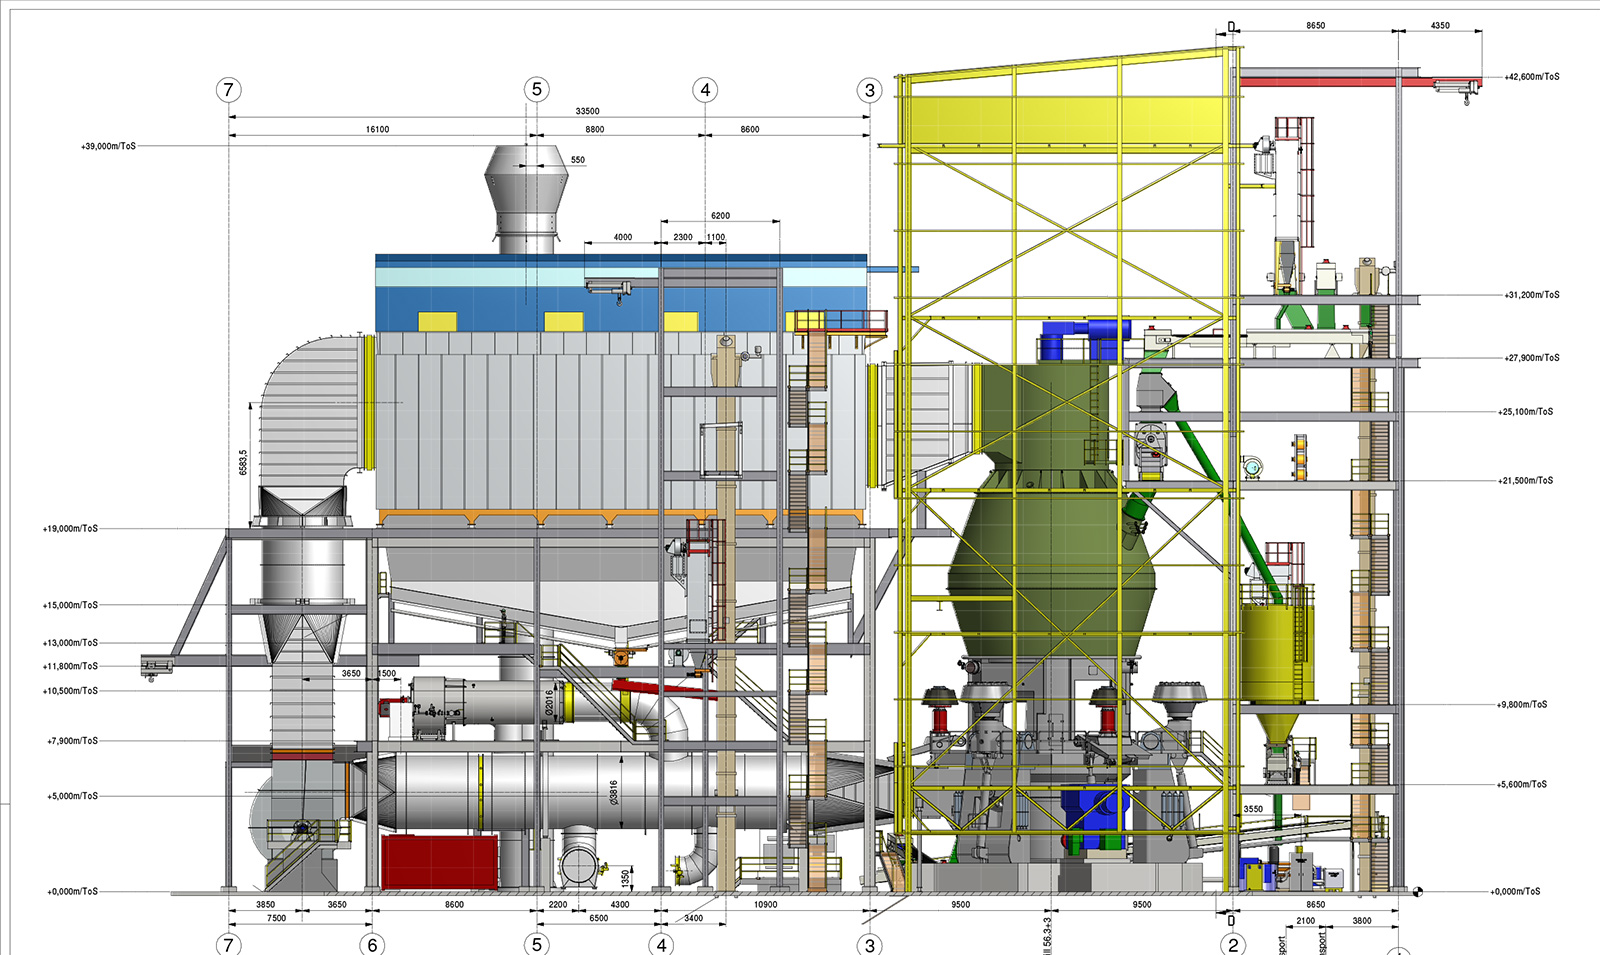Select the +11,800m/ToS elevation label
Screen dimensions: 1600x955
pos(70,666)
